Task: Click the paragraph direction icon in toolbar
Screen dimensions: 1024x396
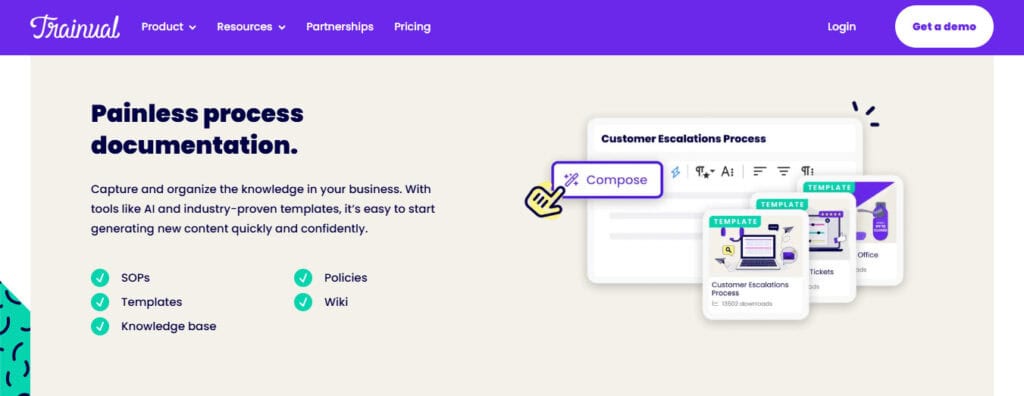Action: [807, 171]
